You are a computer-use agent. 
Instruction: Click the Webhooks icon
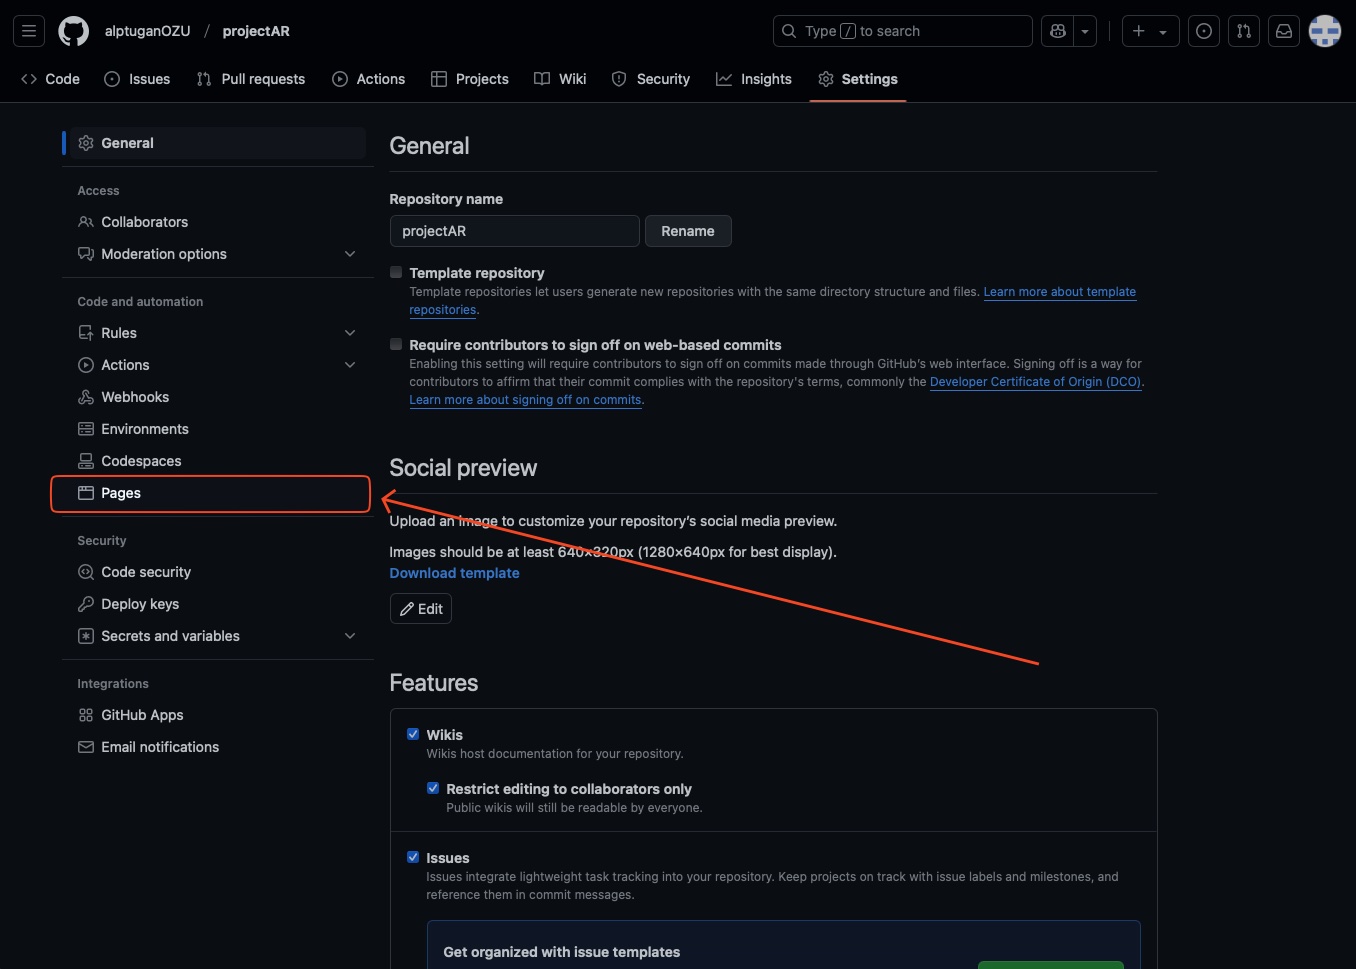pyautogui.click(x=86, y=397)
